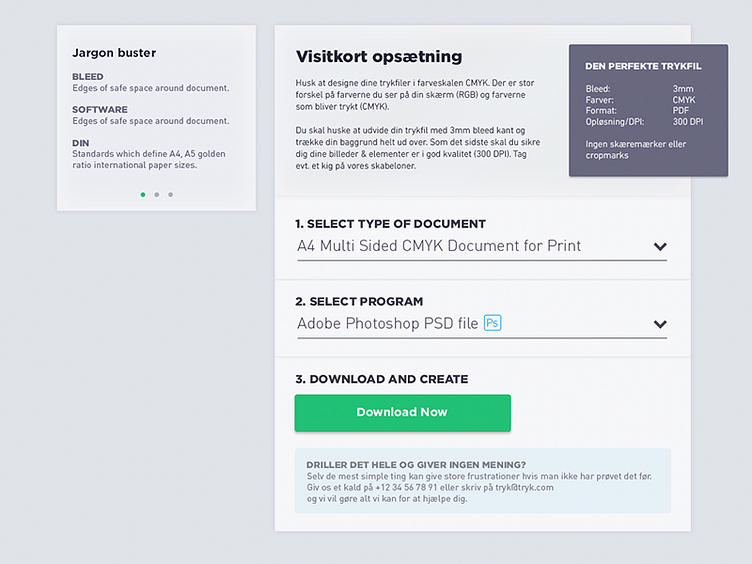Open the program list via its chevron arrow
The width and height of the screenshot is (752, 564).
pyautogui.click(x=660, y=324)
